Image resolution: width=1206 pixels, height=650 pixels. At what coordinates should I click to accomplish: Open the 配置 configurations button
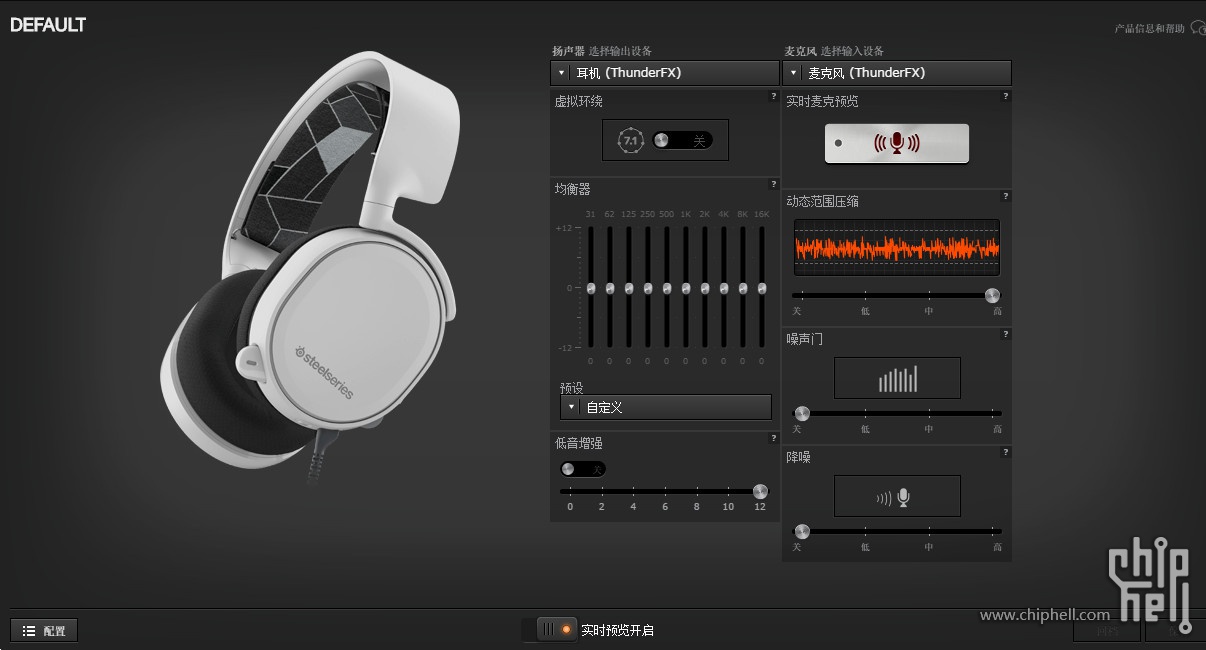[44, 631]
